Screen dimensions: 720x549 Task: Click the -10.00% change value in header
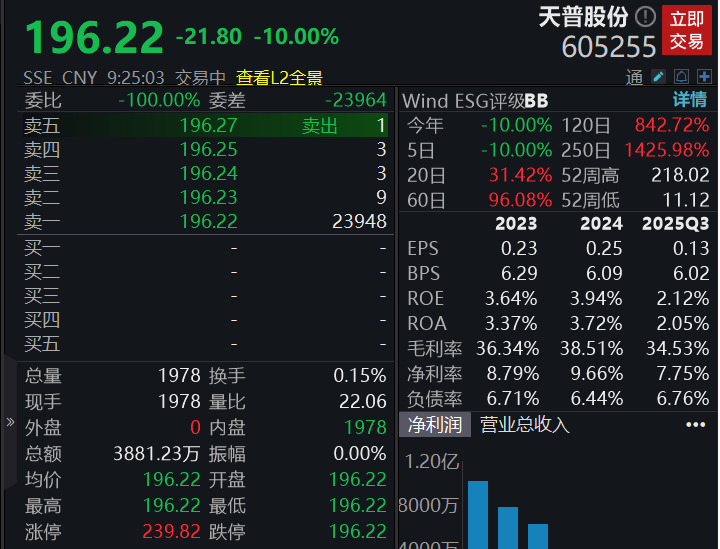[x=296, y=37]
